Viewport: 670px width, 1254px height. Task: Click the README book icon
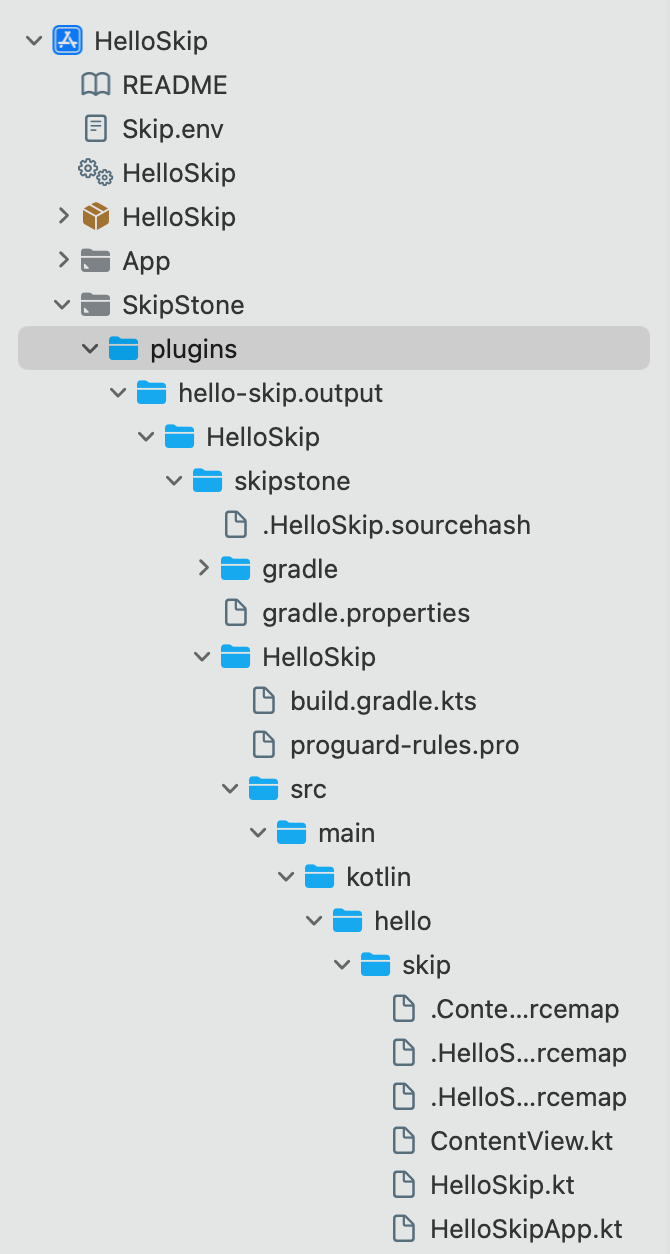click(x=96, y=85)
